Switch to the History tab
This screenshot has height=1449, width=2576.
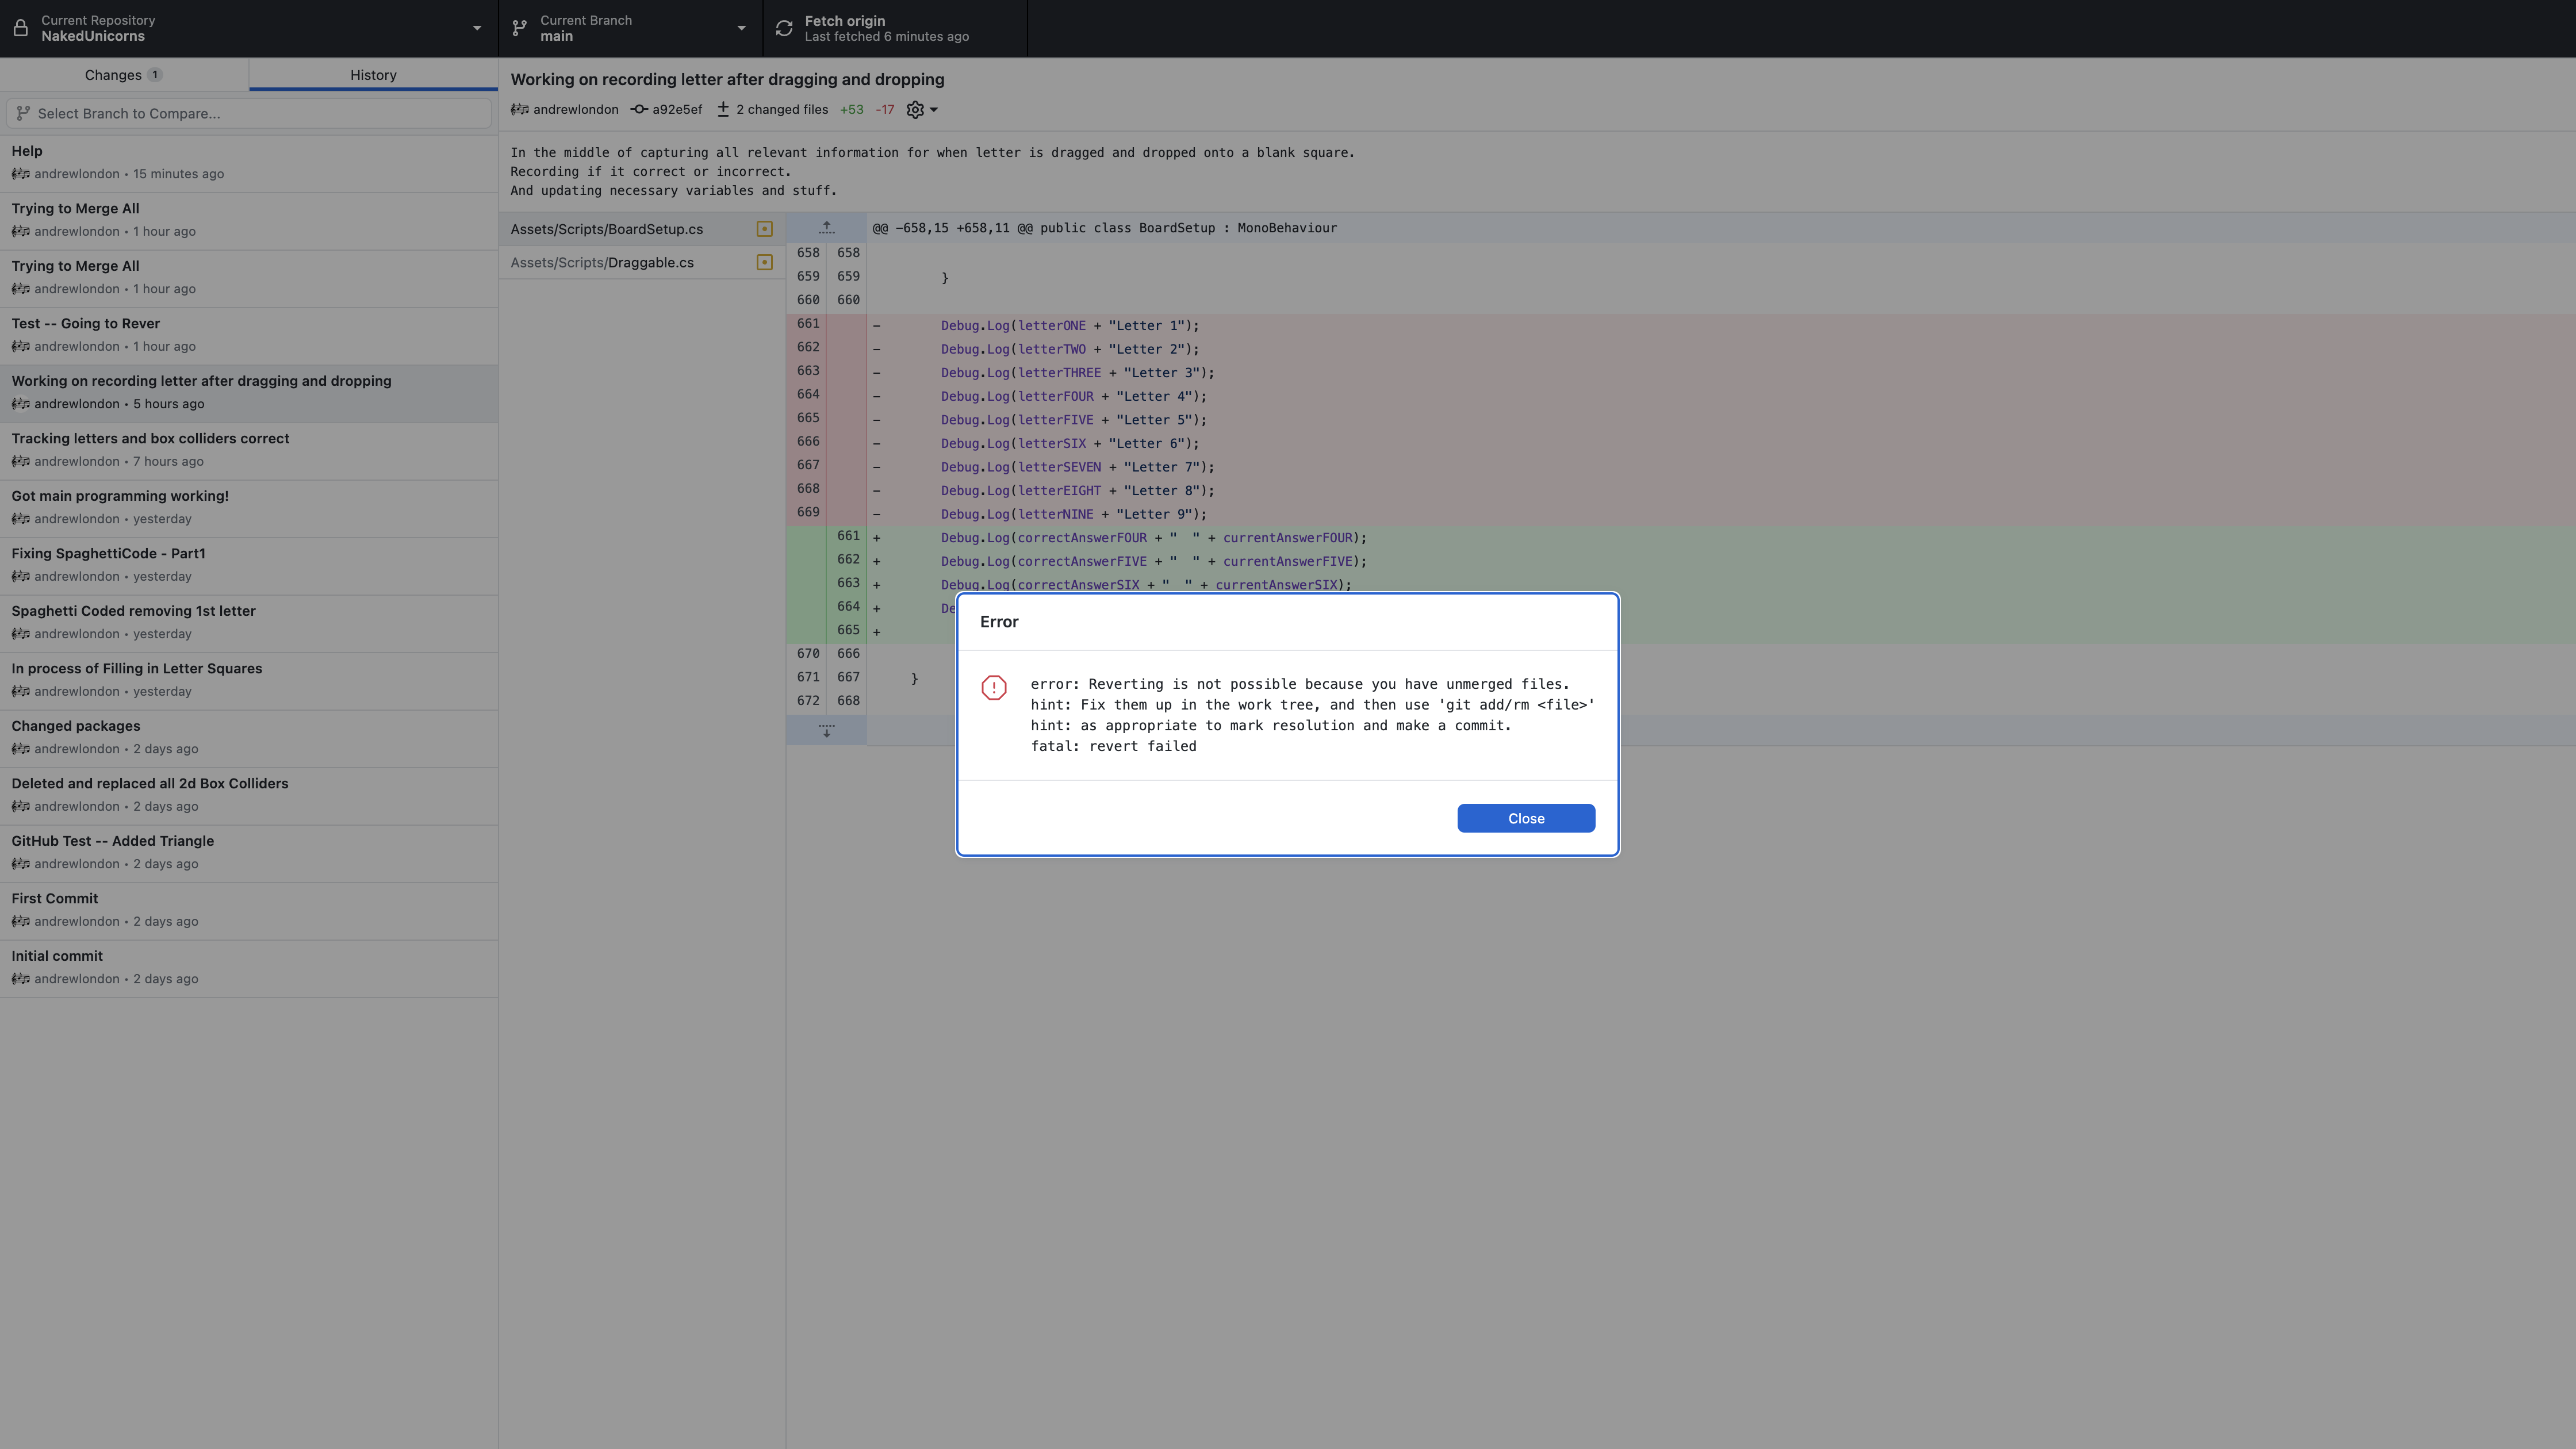coord(372,74)
